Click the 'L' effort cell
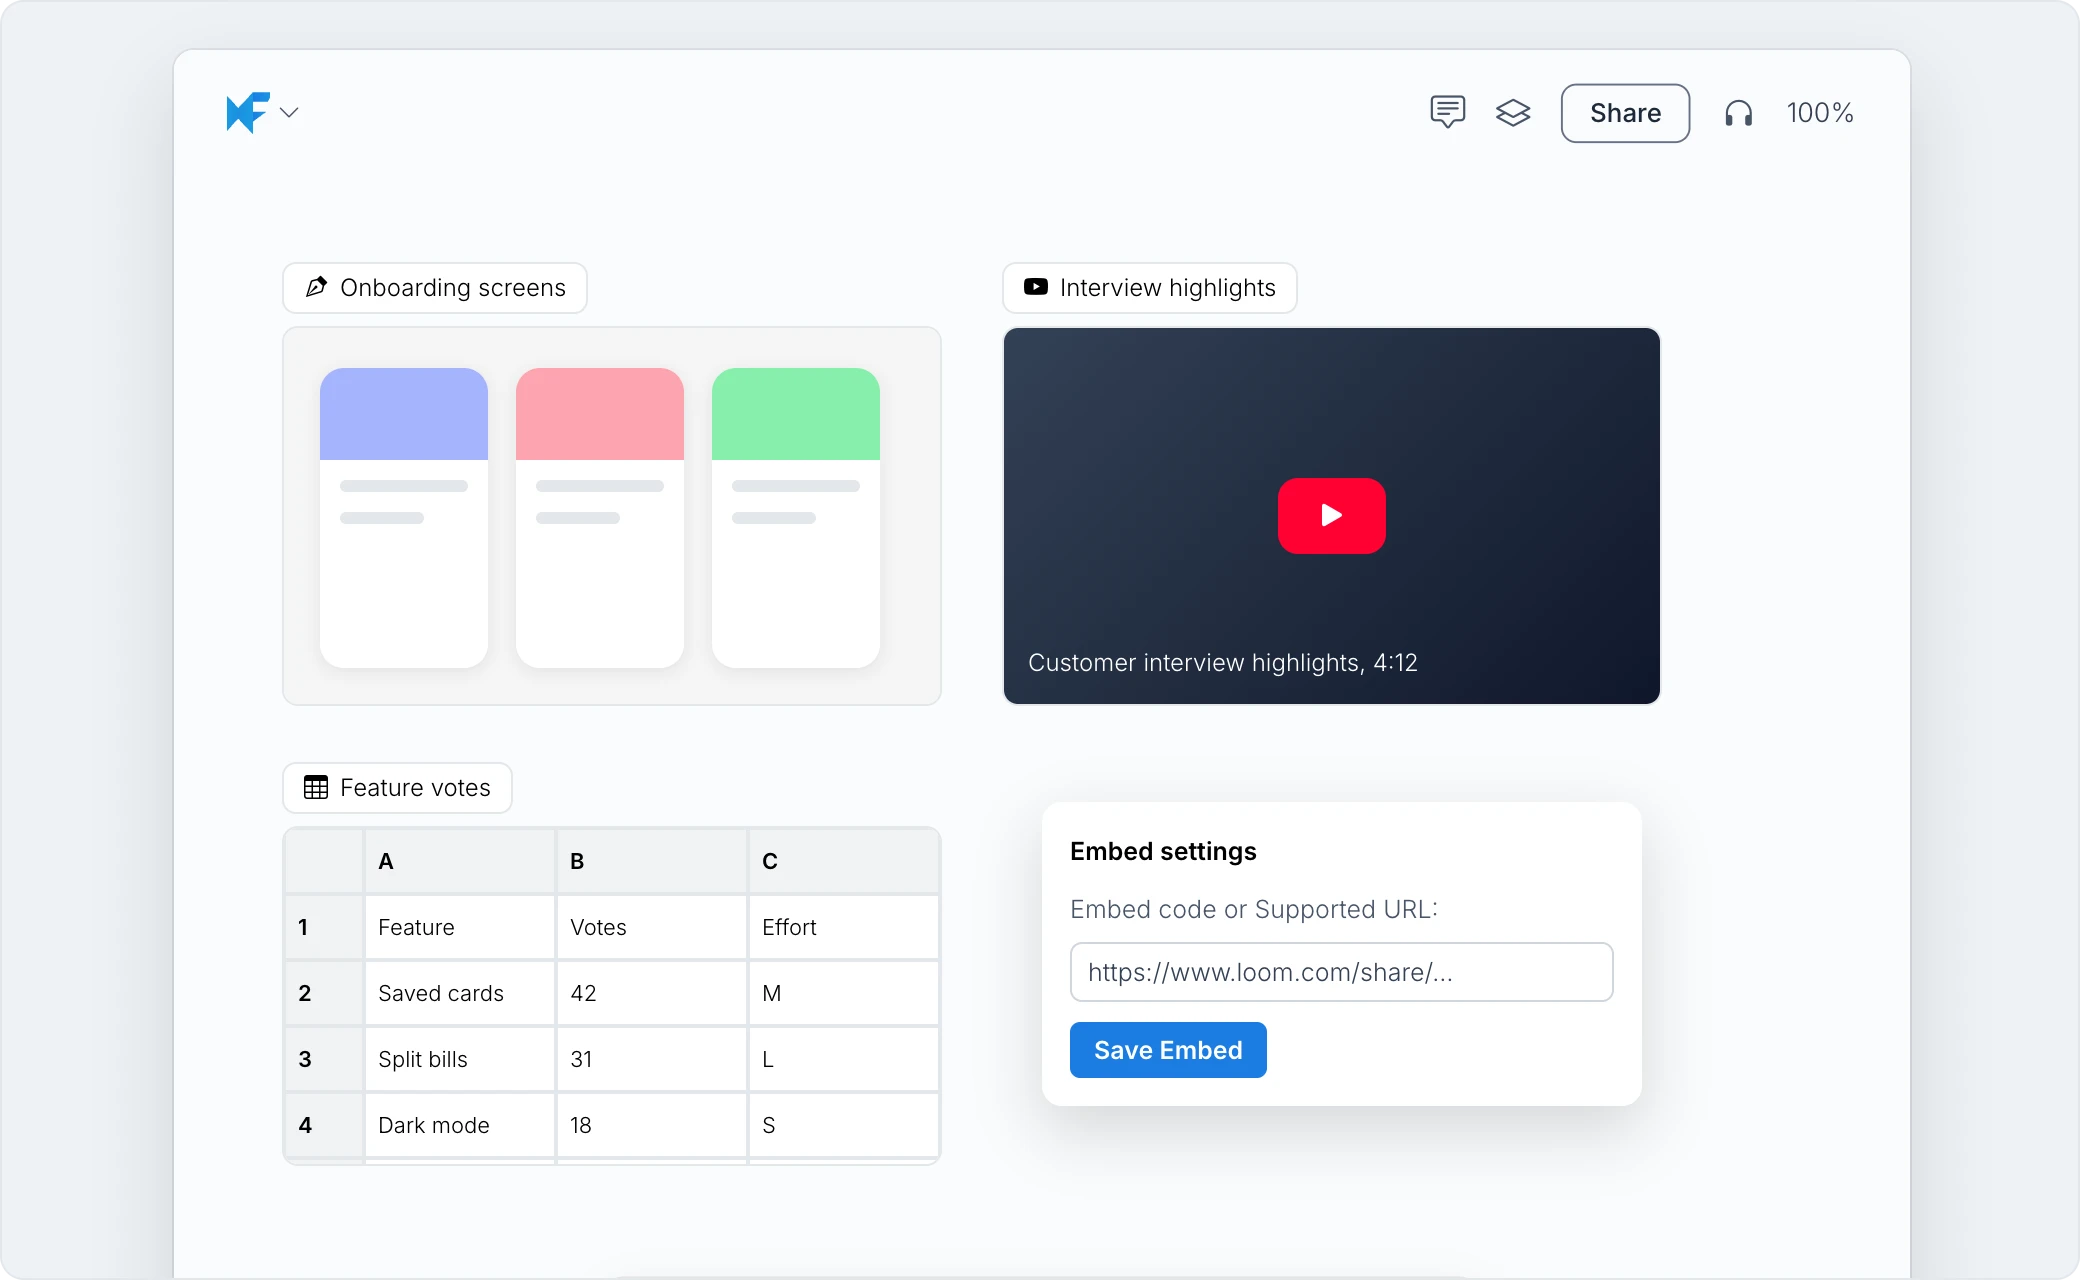The width and height of the screenshot is (2080, 1280). coord(844,1059)
